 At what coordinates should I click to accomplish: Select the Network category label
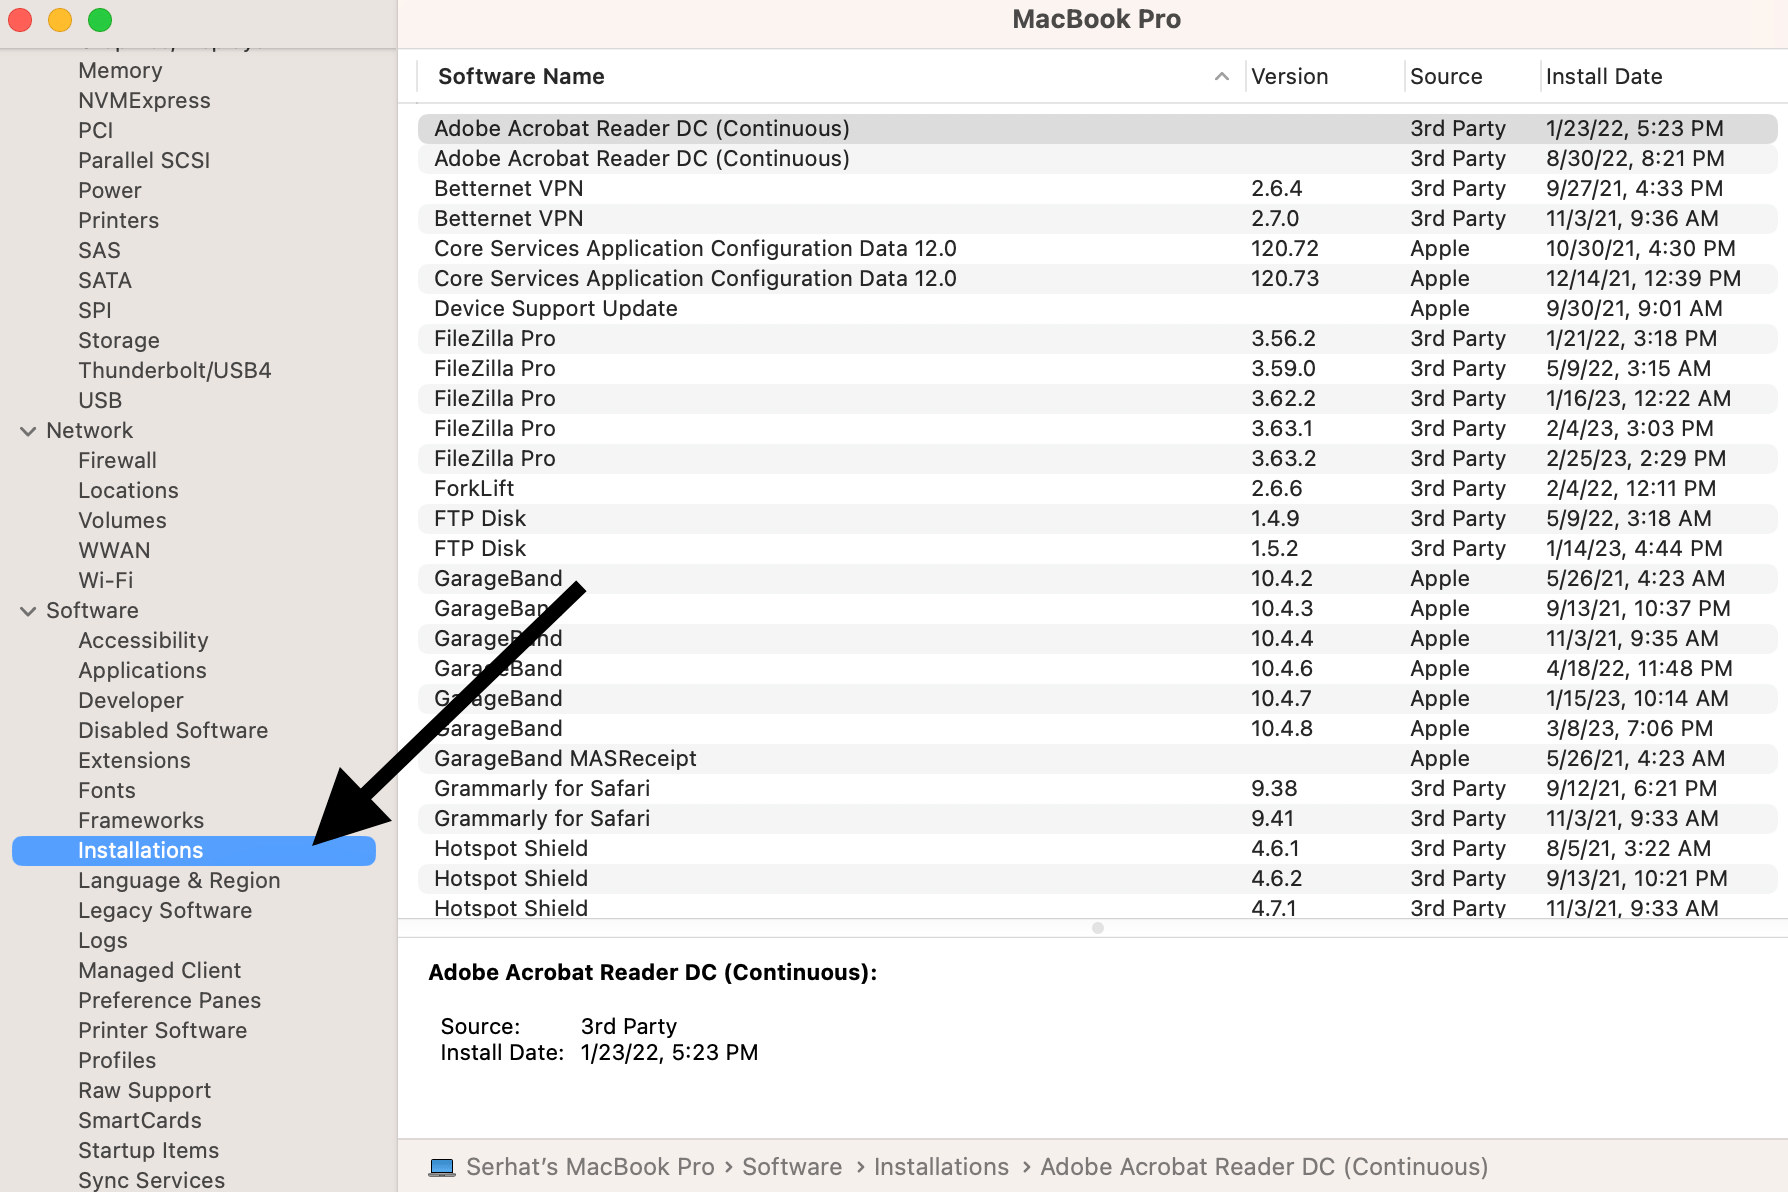89,431
